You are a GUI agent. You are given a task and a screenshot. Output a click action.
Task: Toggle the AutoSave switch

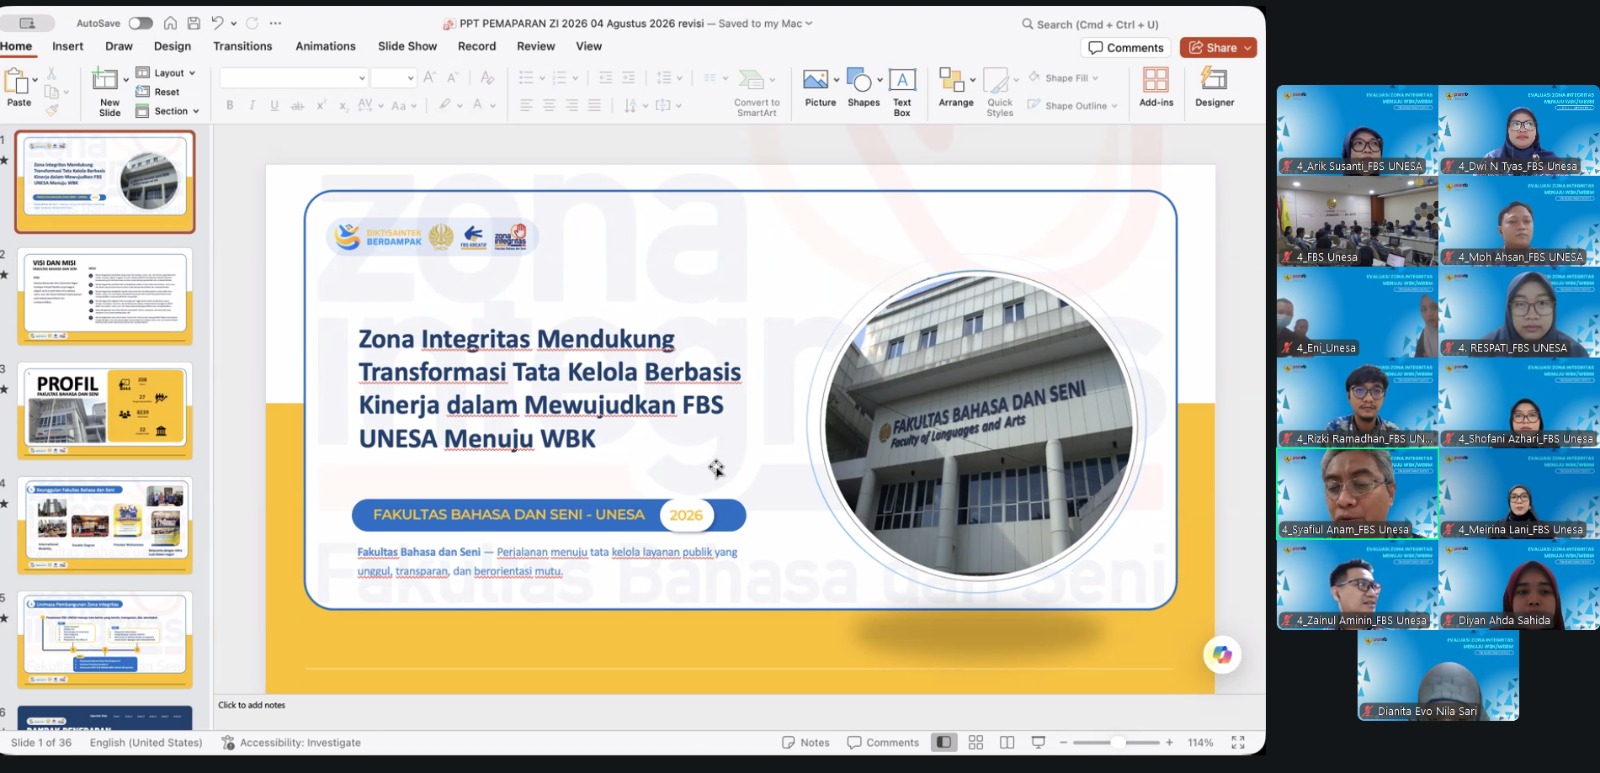tap(140, 23)
